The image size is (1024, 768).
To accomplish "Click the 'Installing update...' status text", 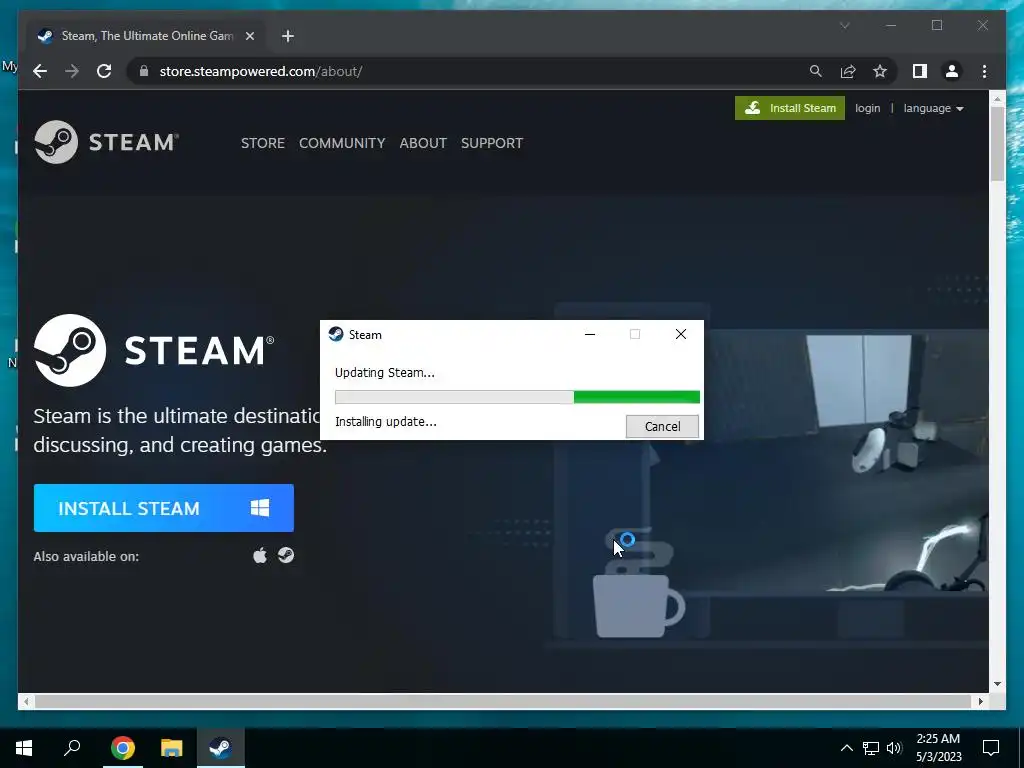I will click(386, 422).
